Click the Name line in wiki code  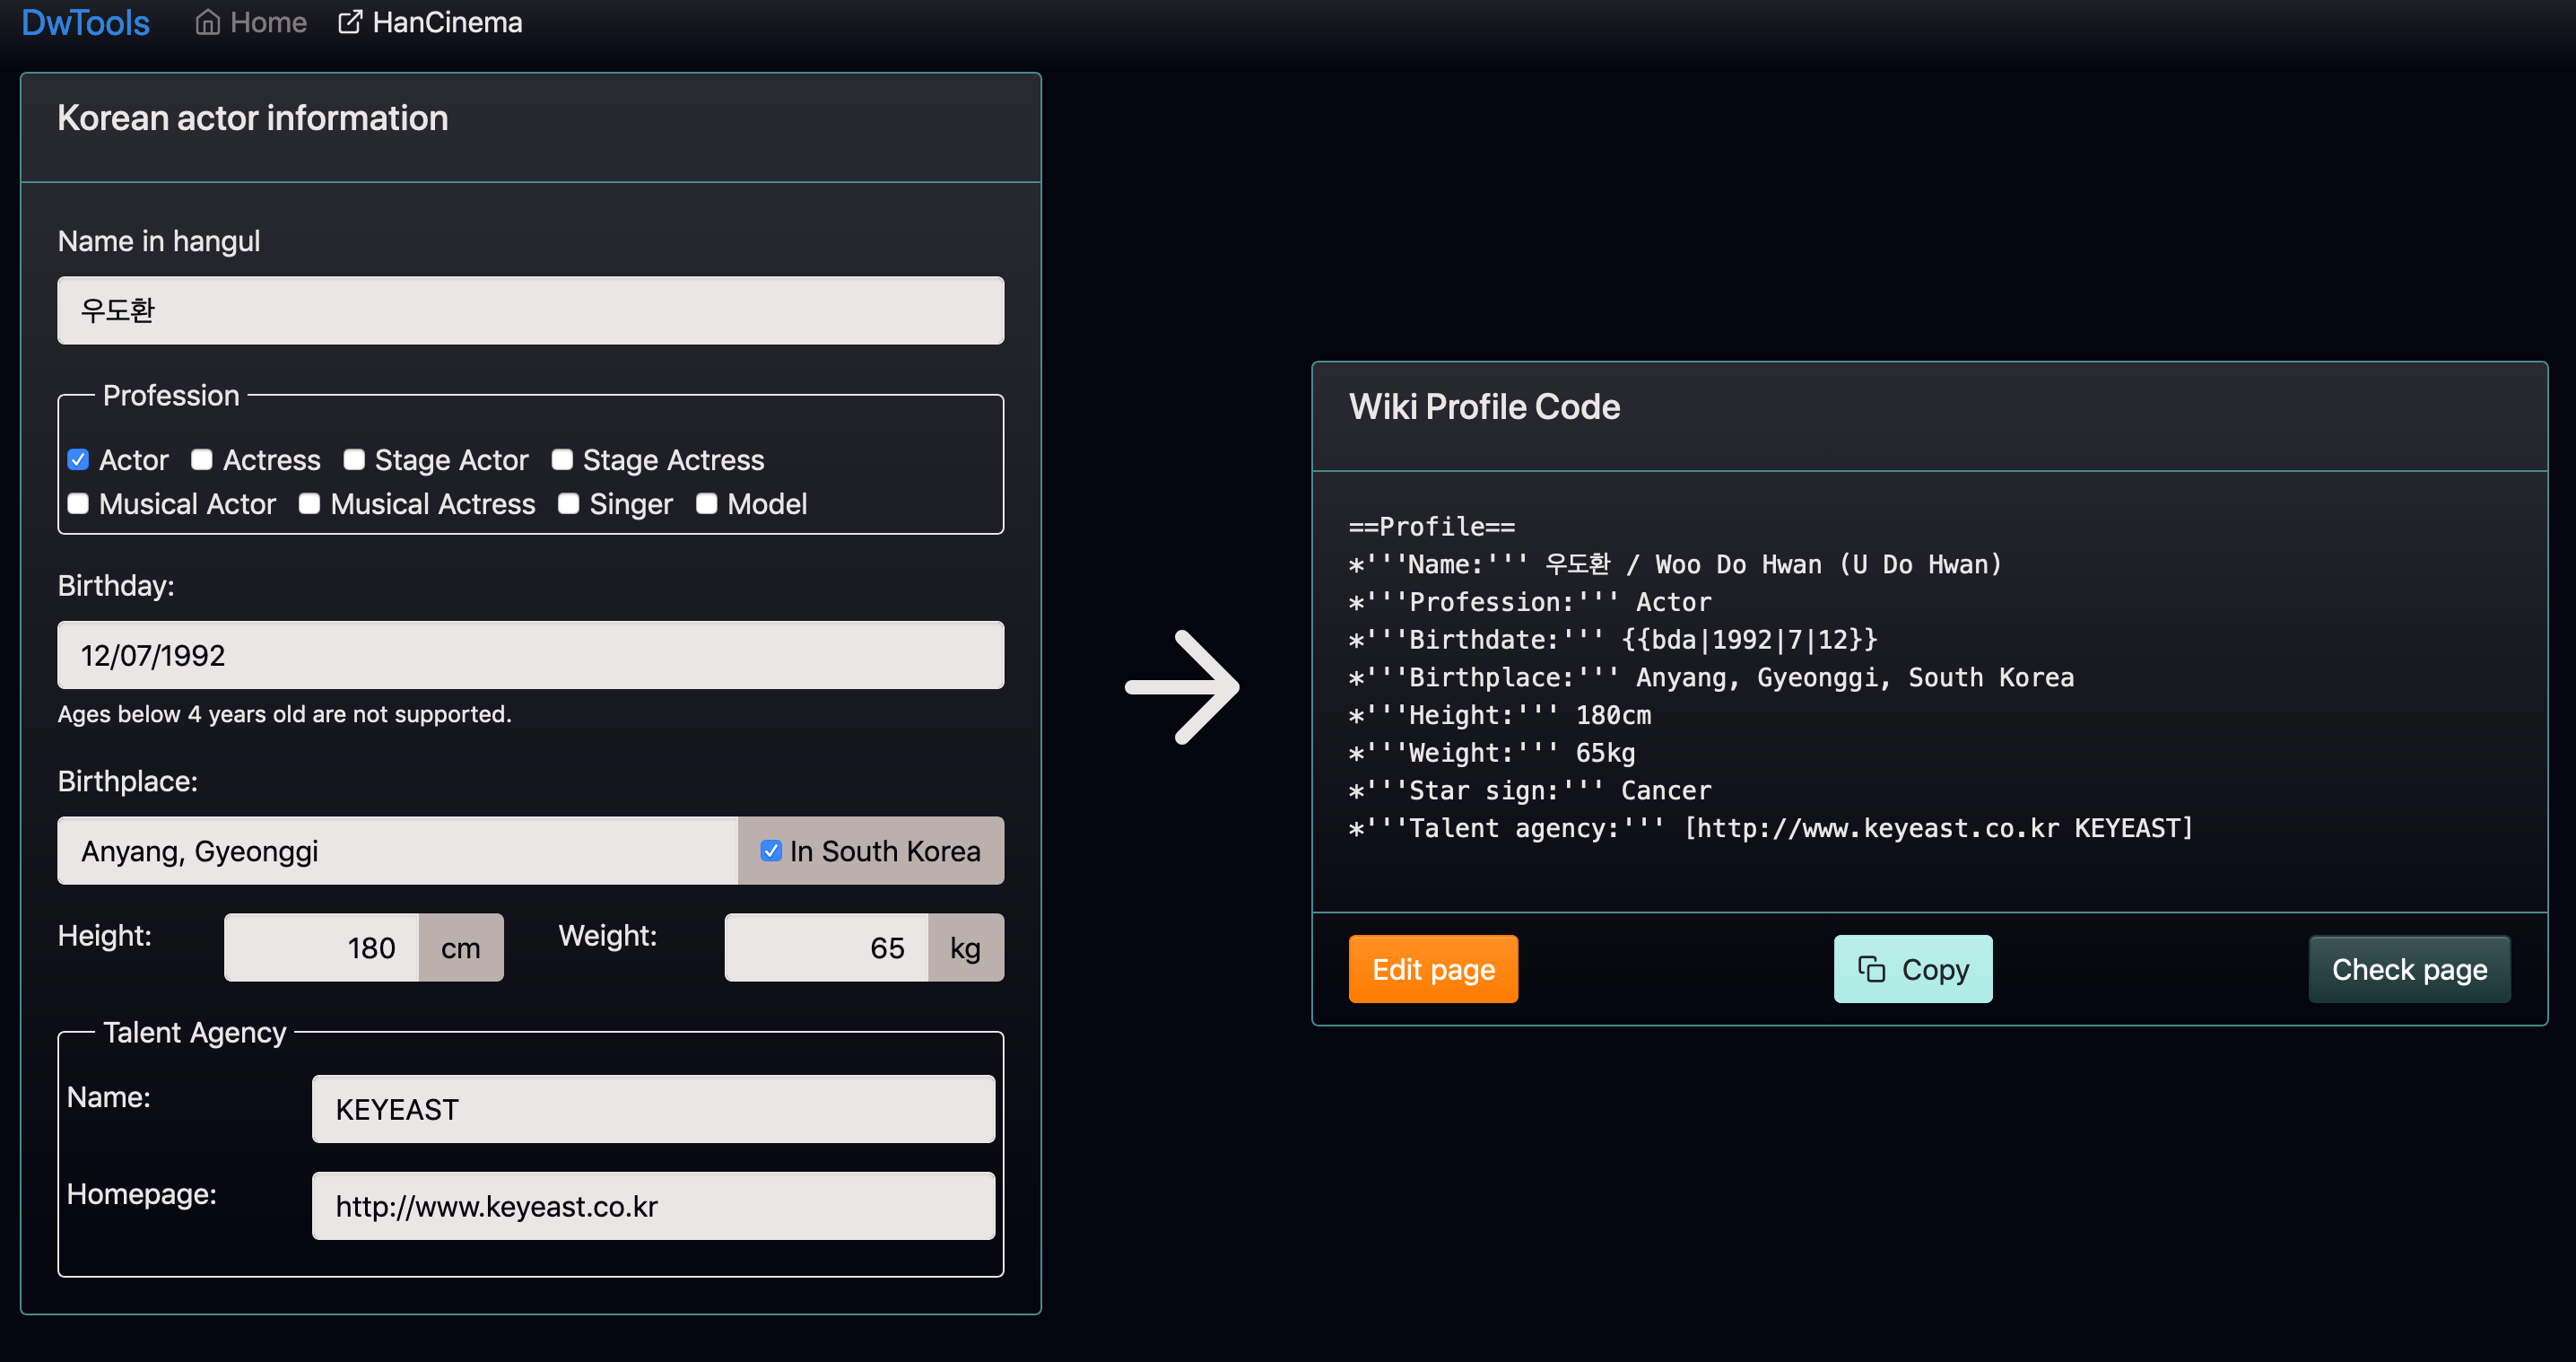[1675, 565]
